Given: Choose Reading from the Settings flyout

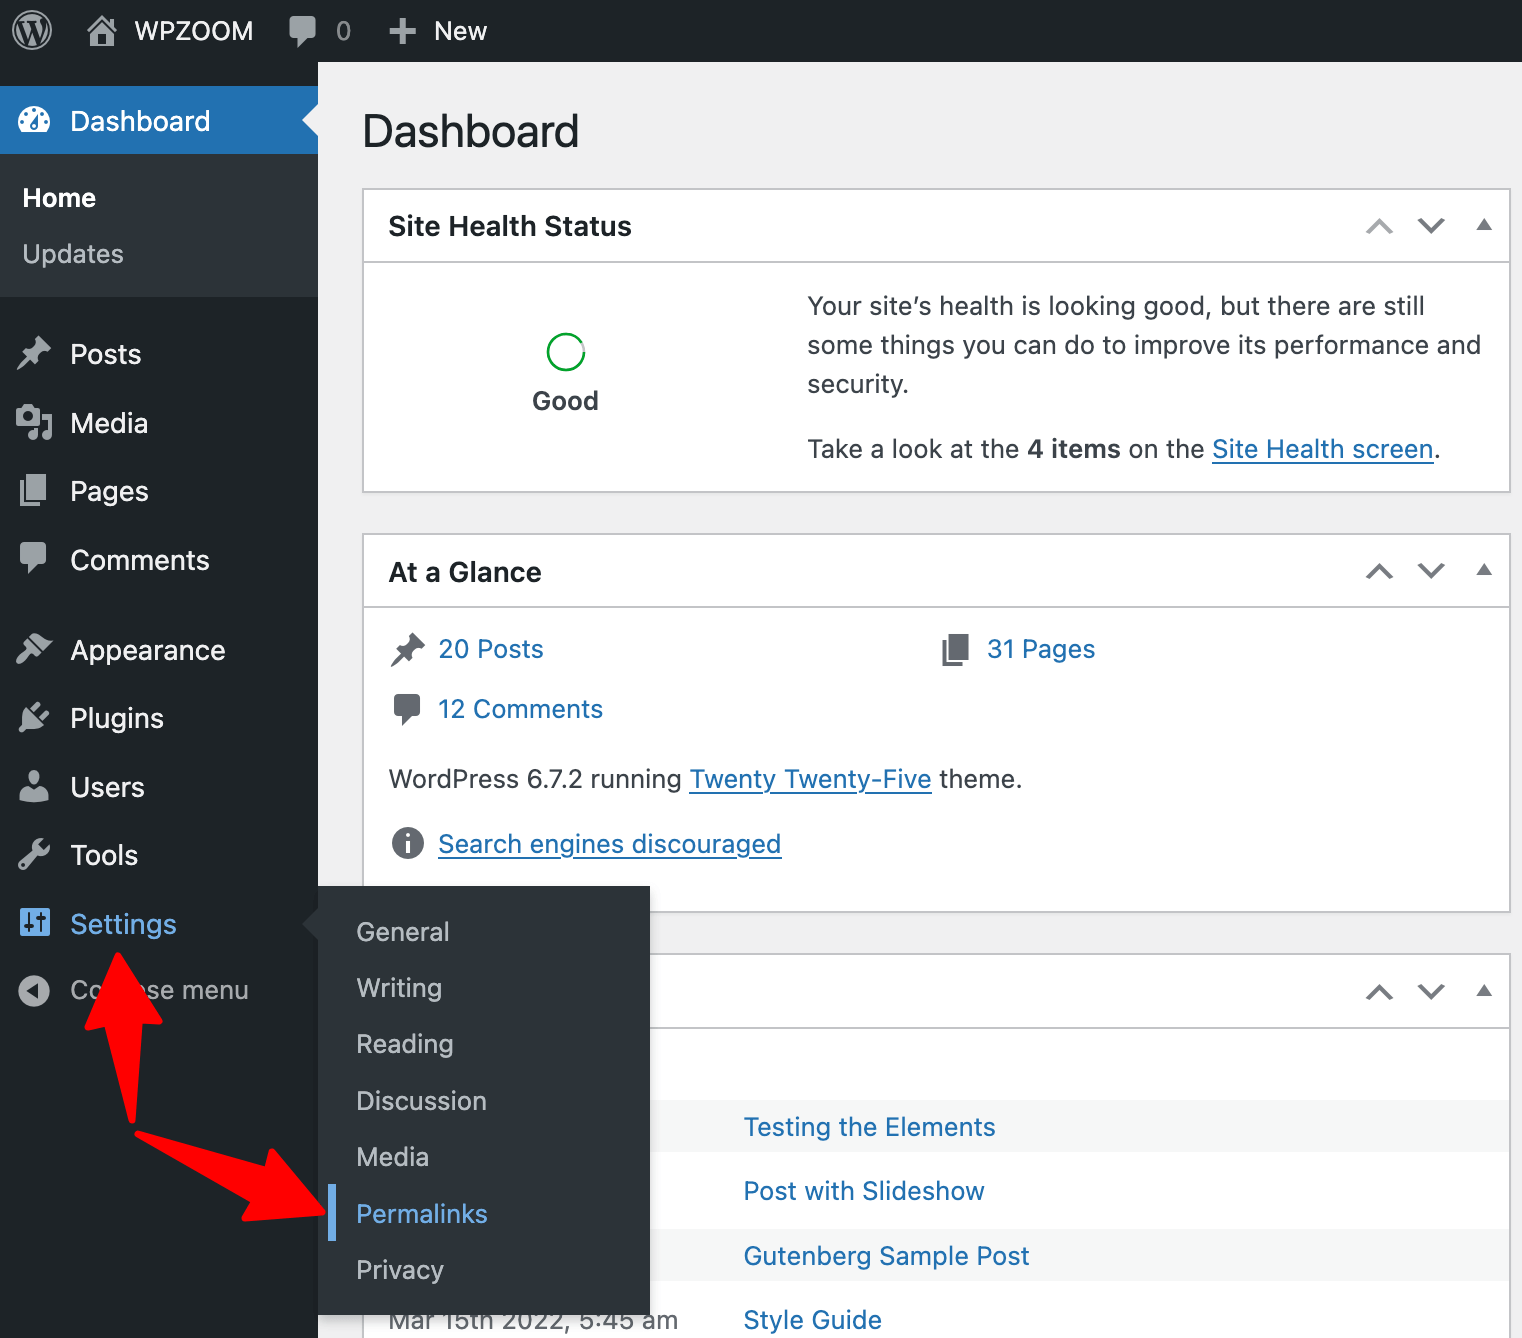Looking at the screenshot, I should click(405, 1044).
